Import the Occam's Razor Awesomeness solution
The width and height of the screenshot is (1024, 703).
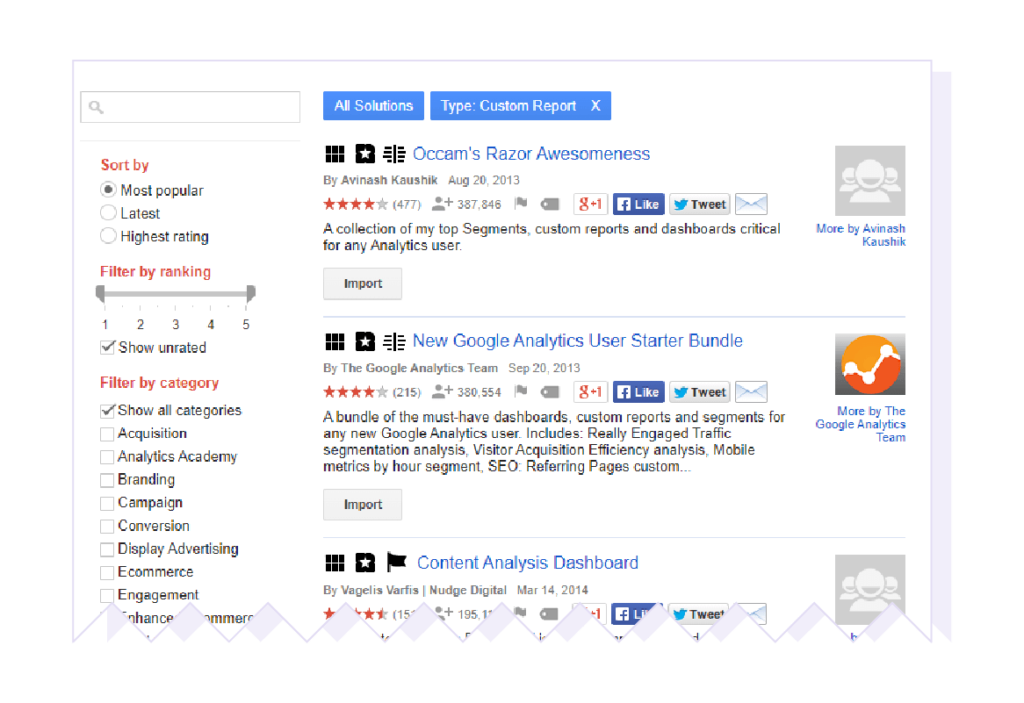click(x=362, y=284)
